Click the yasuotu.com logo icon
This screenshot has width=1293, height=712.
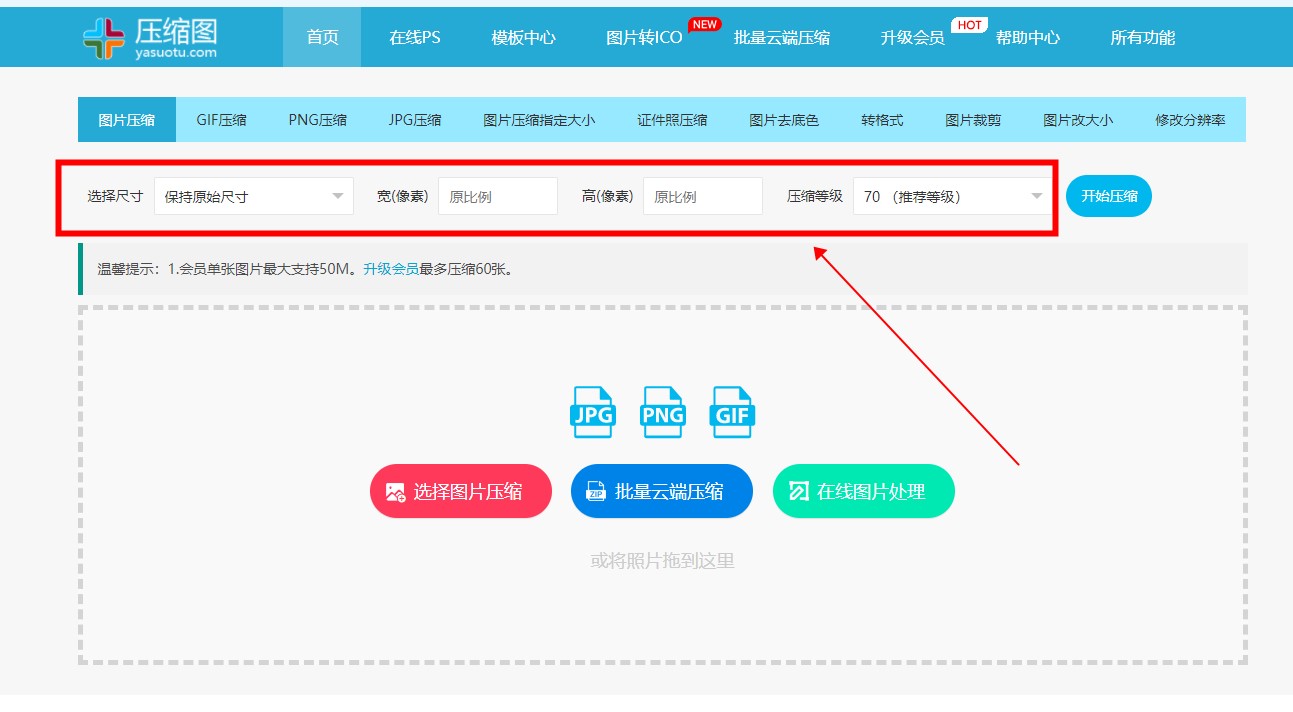click(x=104, y=37)
